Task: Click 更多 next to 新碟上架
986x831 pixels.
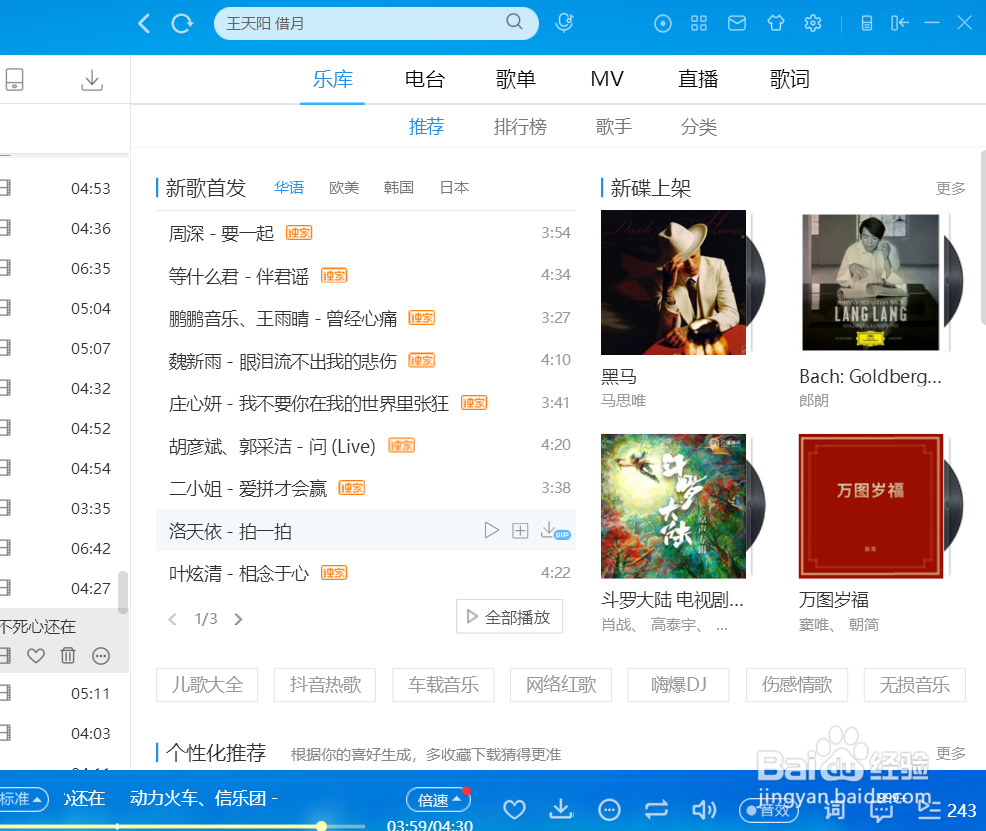Action: click(x=950, y=188)
